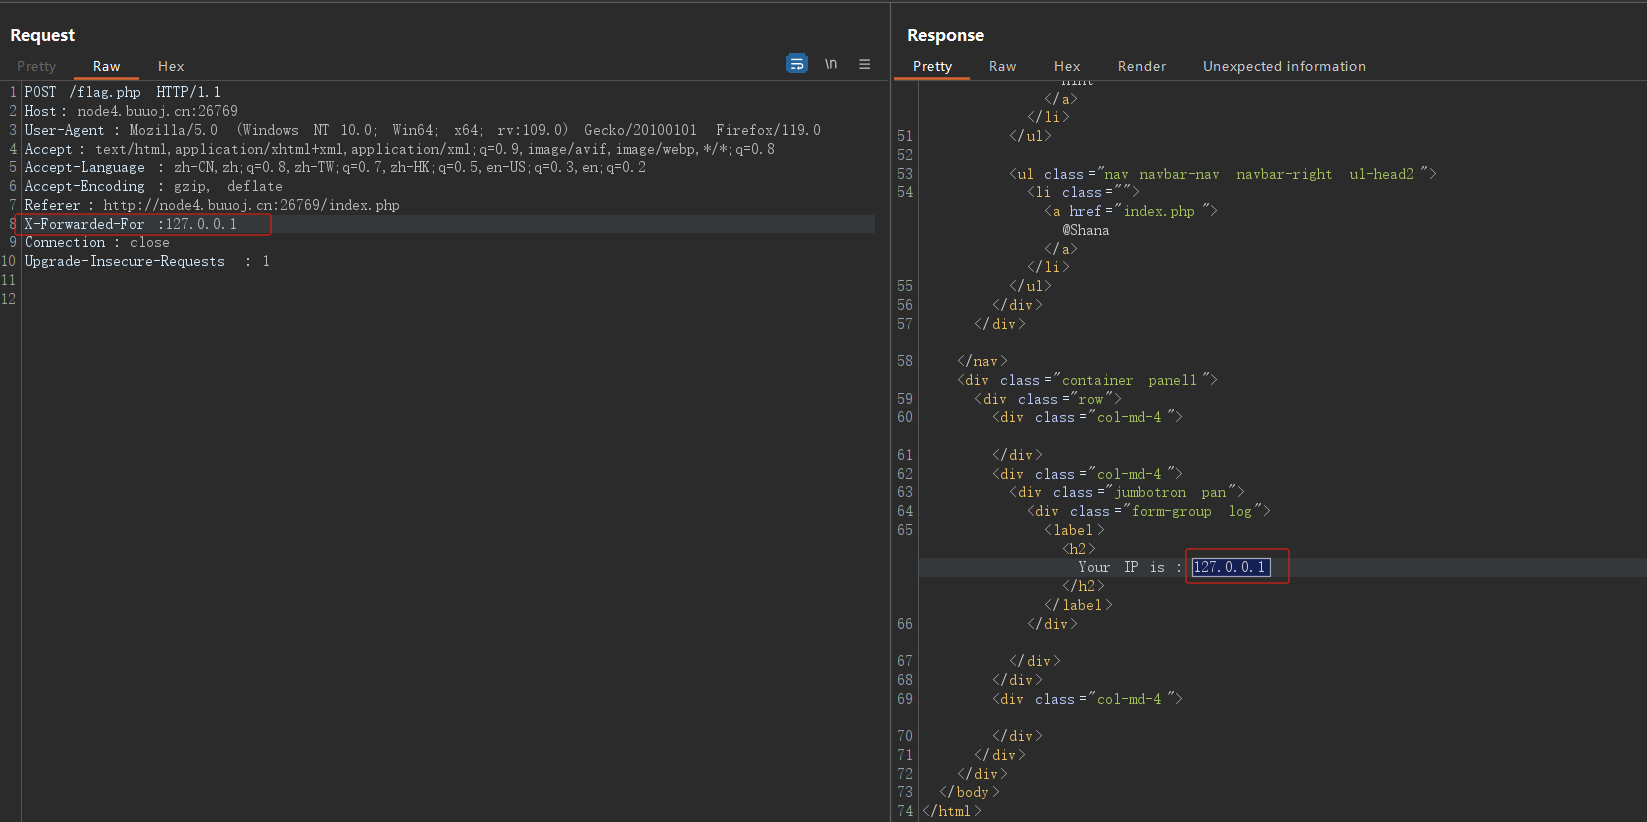Click the Upgrade-Insecure-Requests header line
Screen dimensions: 1647x822
[147, 261]
